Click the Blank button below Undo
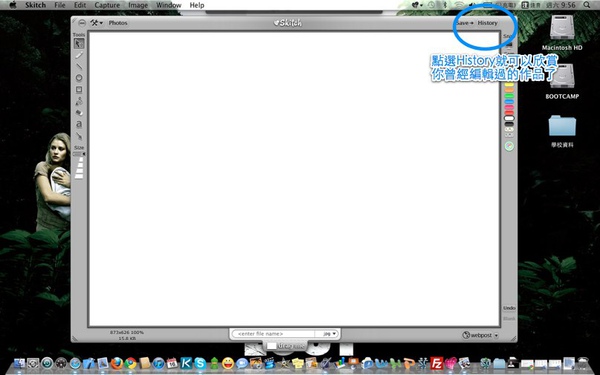The height and width of the screenshot is (375, 600). coord(509,318)
